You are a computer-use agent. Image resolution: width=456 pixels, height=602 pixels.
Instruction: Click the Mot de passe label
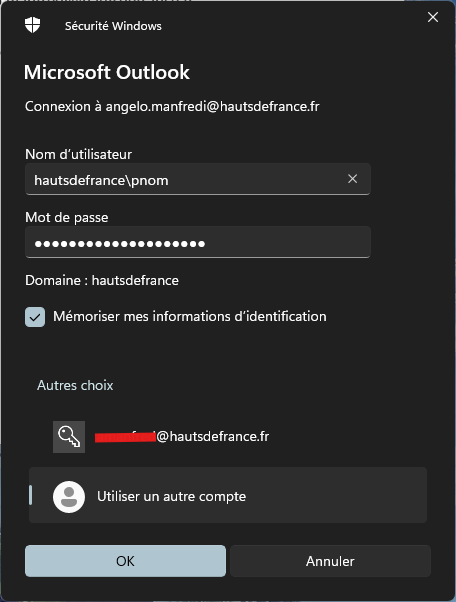pyautogui.click(x=67, y=217)
